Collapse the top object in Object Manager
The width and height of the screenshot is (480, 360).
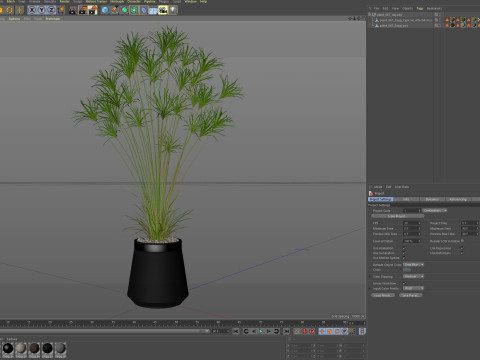370,15
